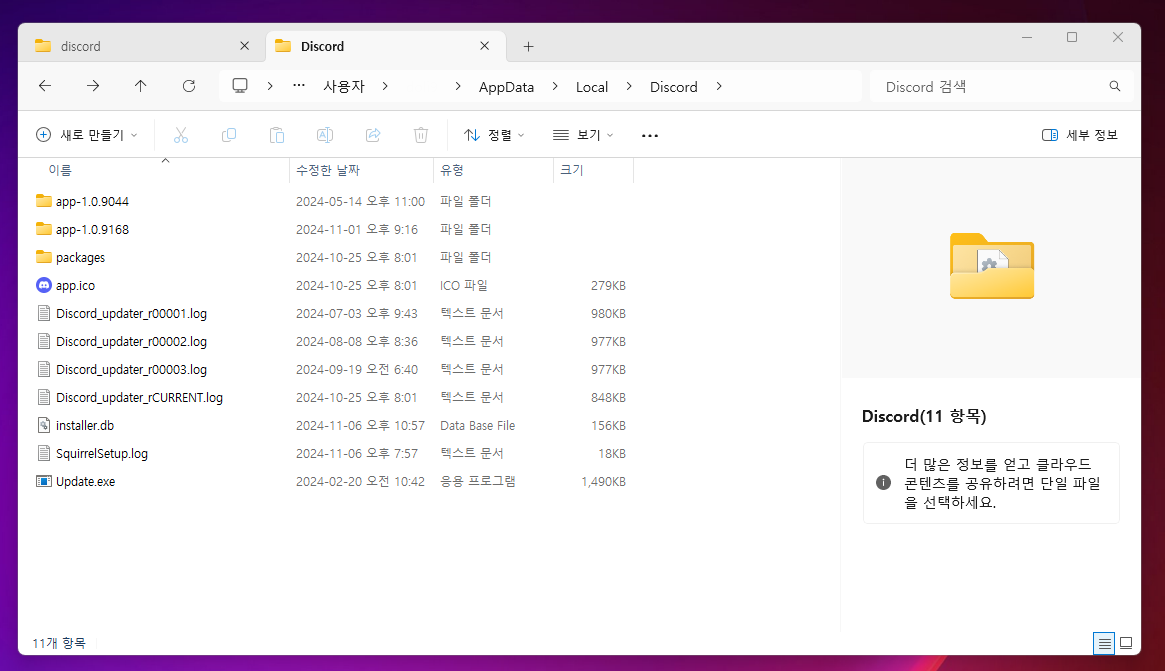
Task: Expand chevron next to PC icon
Action: click(x=270, y=86)
